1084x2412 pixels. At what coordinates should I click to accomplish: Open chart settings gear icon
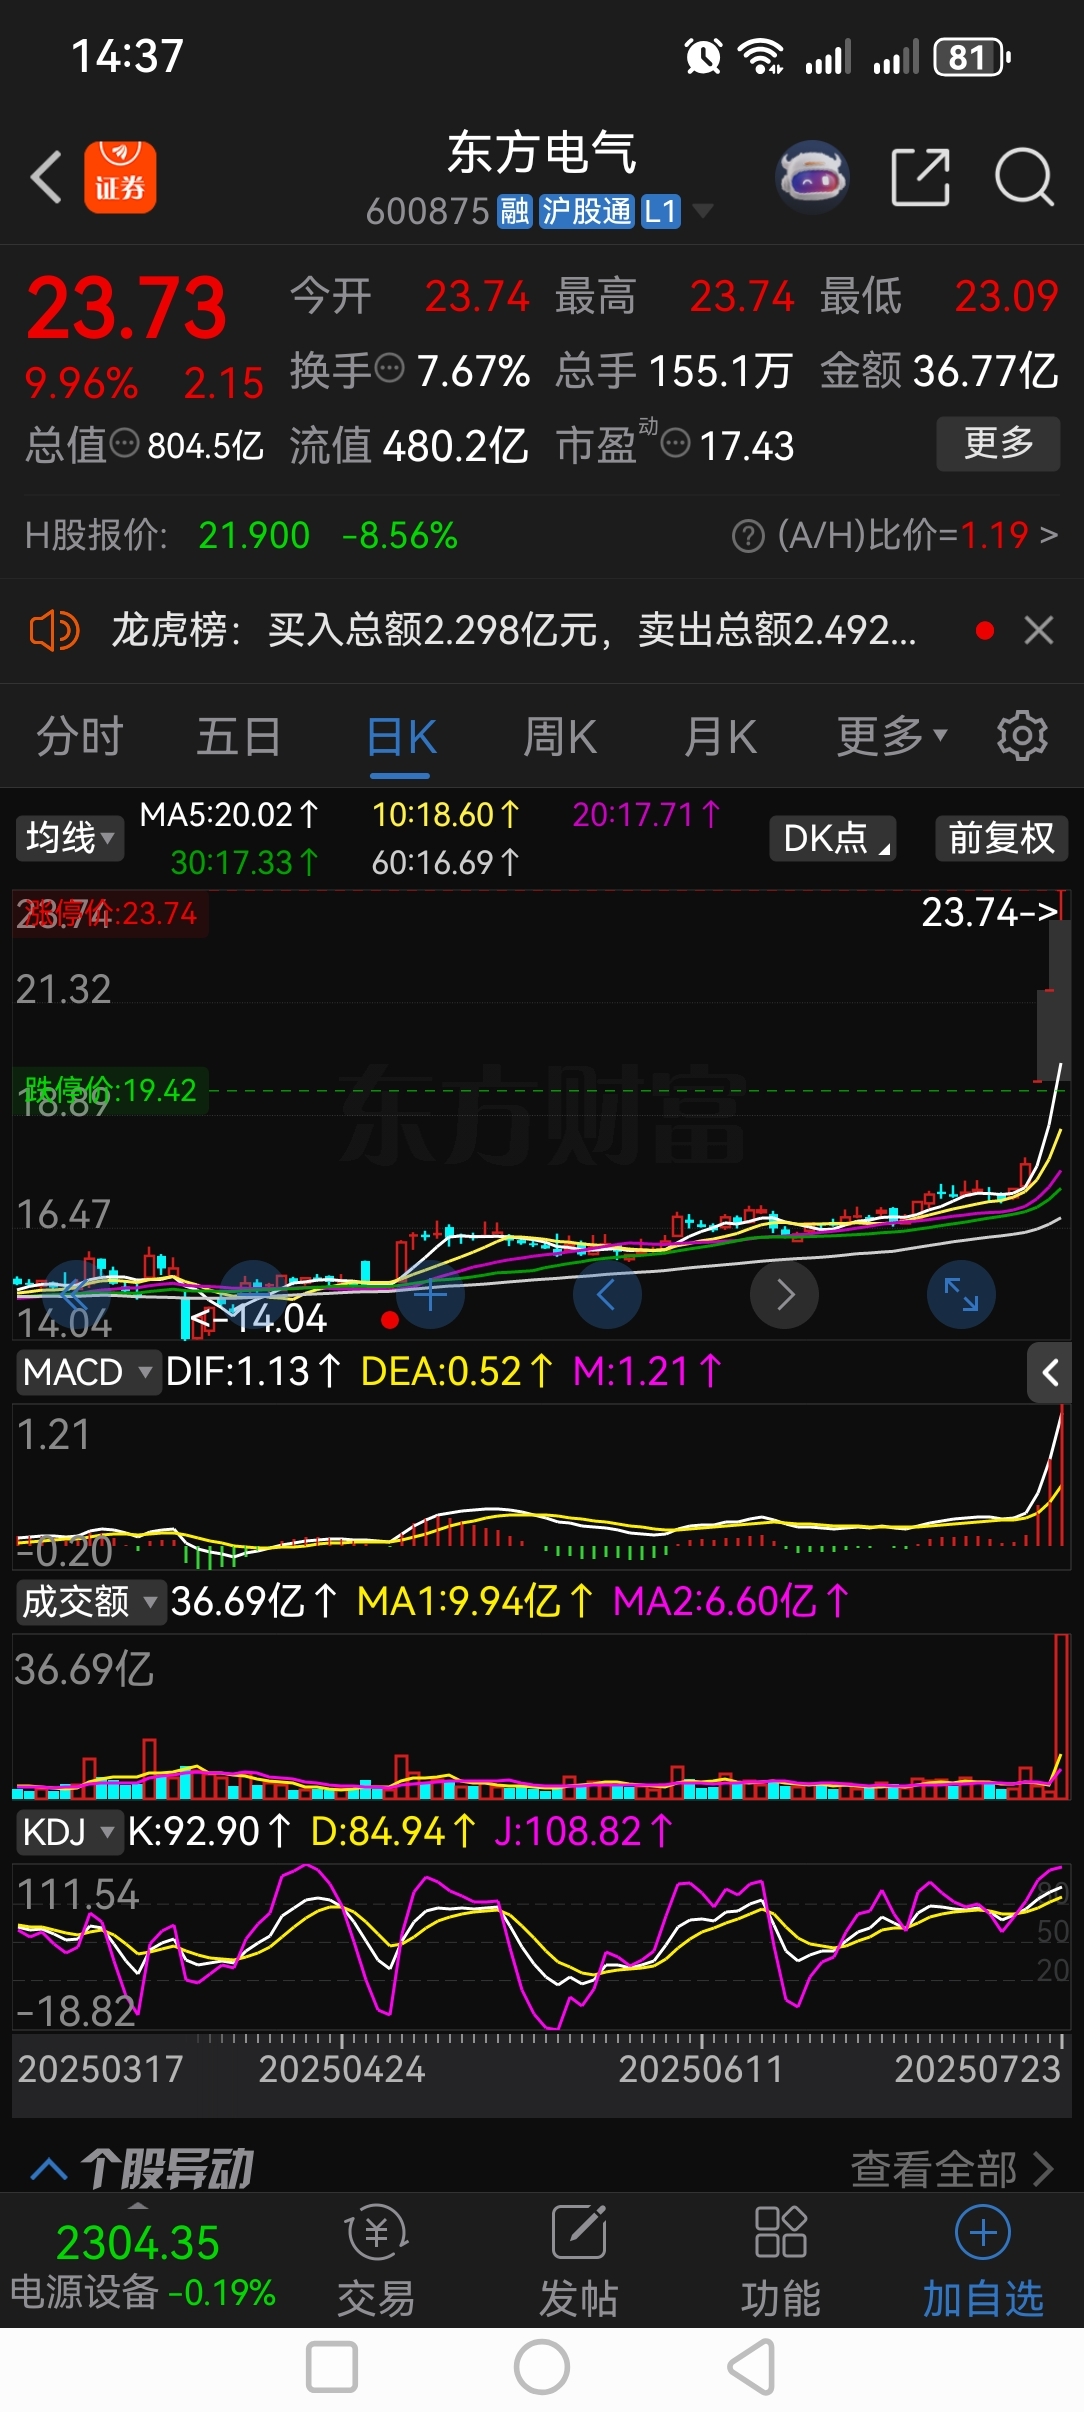(x=1022, y=736)
